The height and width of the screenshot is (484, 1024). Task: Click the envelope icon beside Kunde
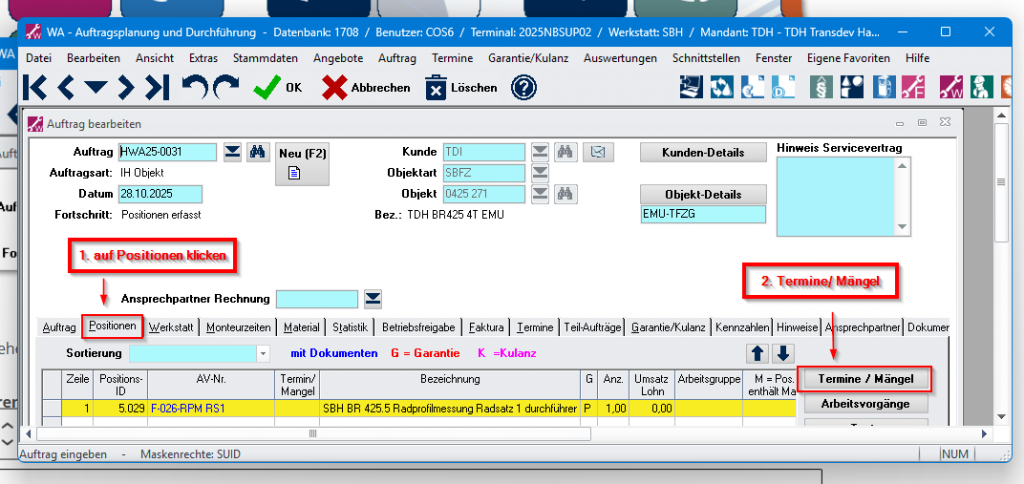coord(597,152)
